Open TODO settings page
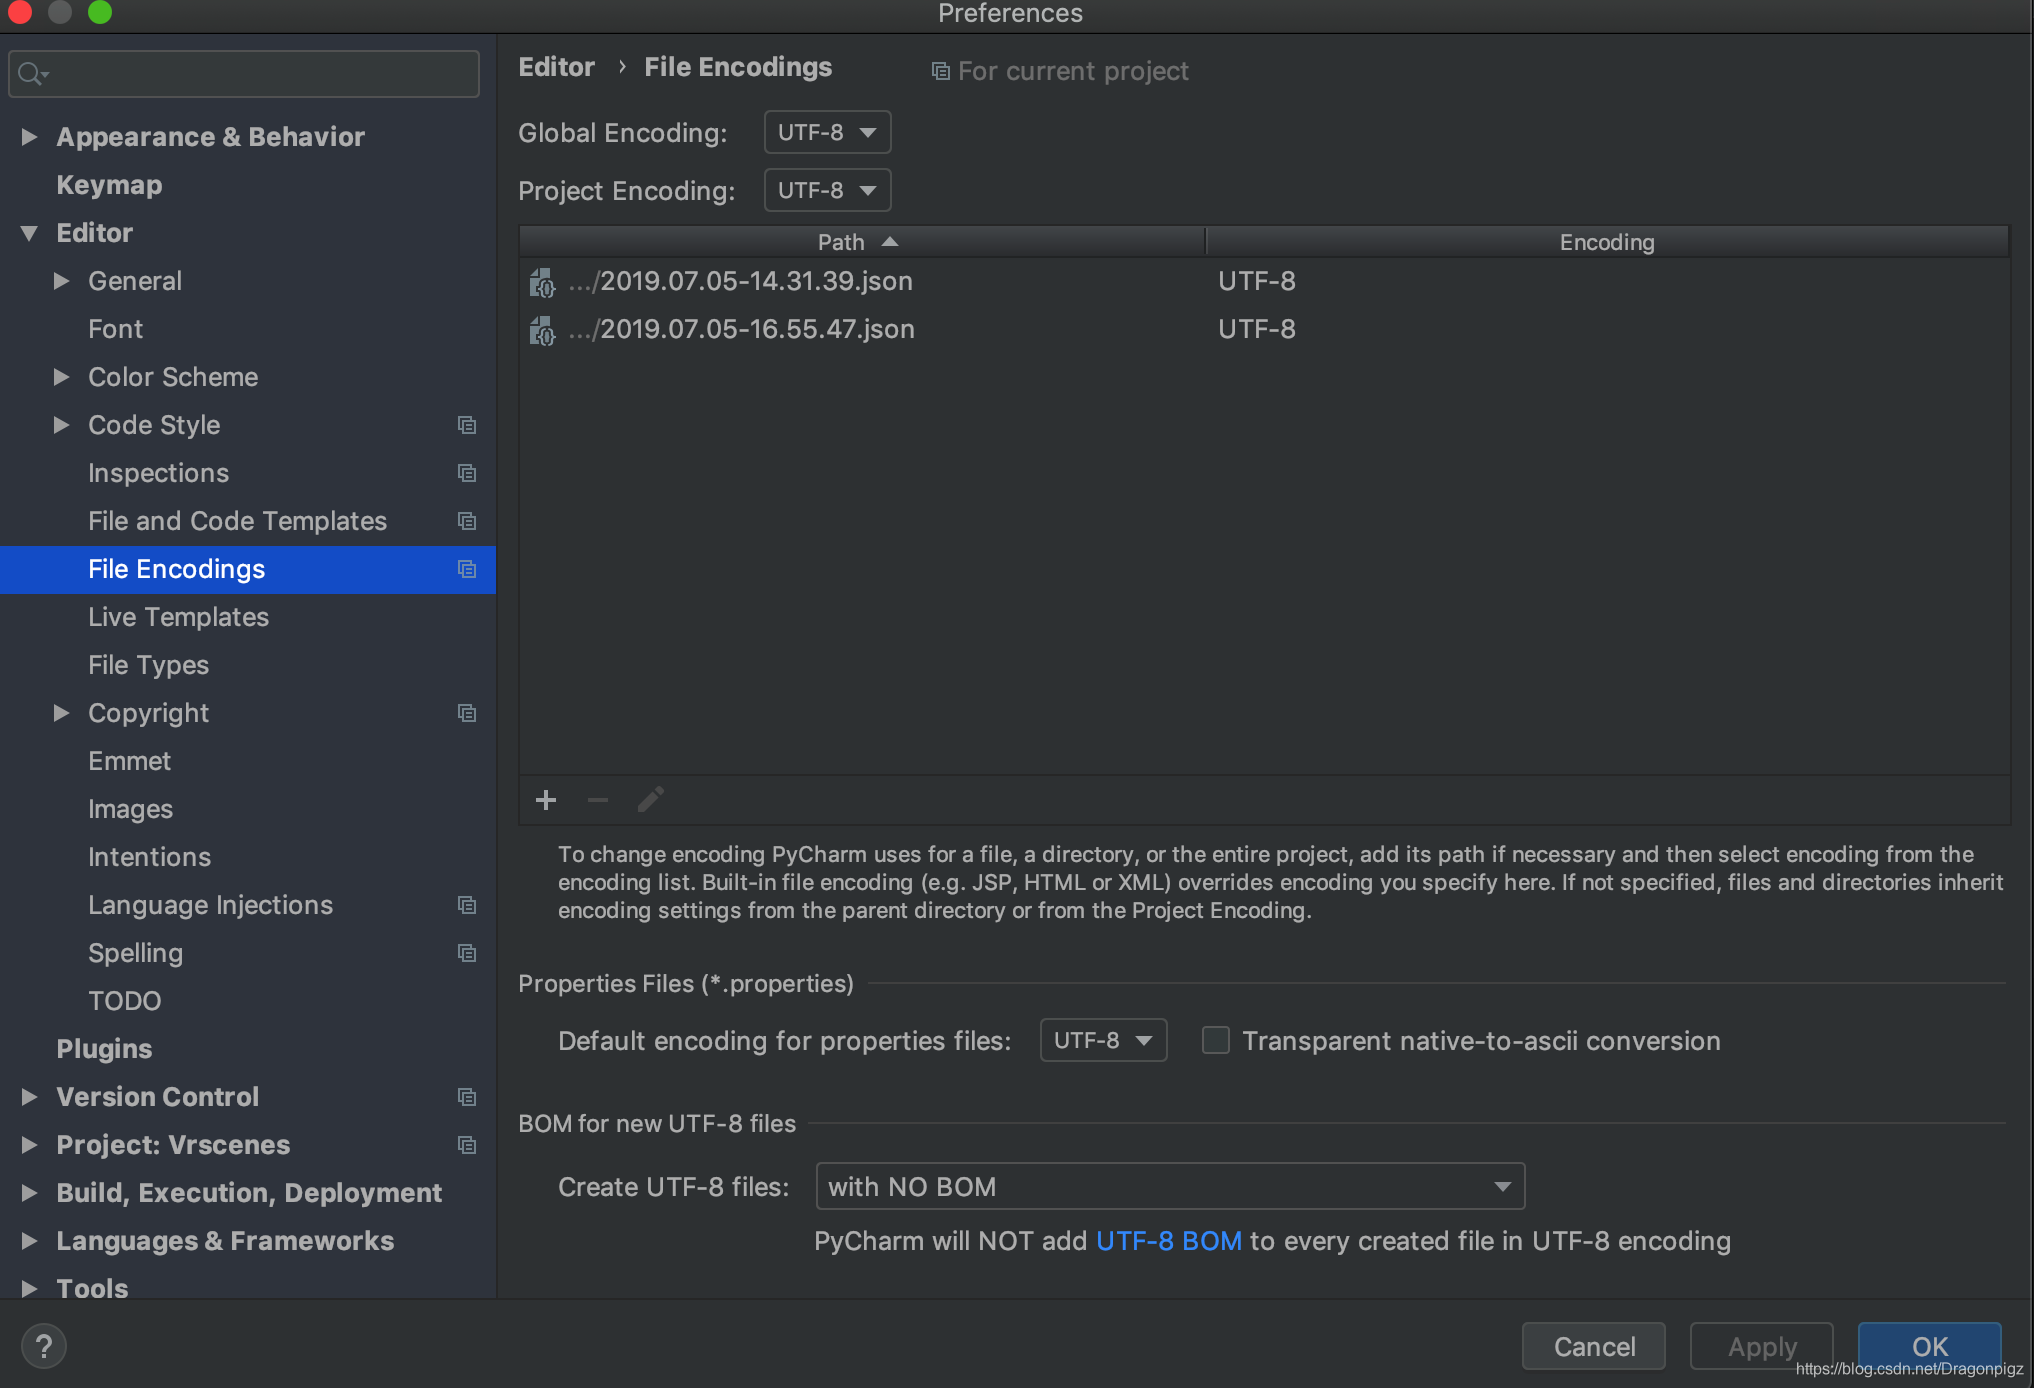This screenshot has width=2034, height=1388. click(x=124, y=1001)
